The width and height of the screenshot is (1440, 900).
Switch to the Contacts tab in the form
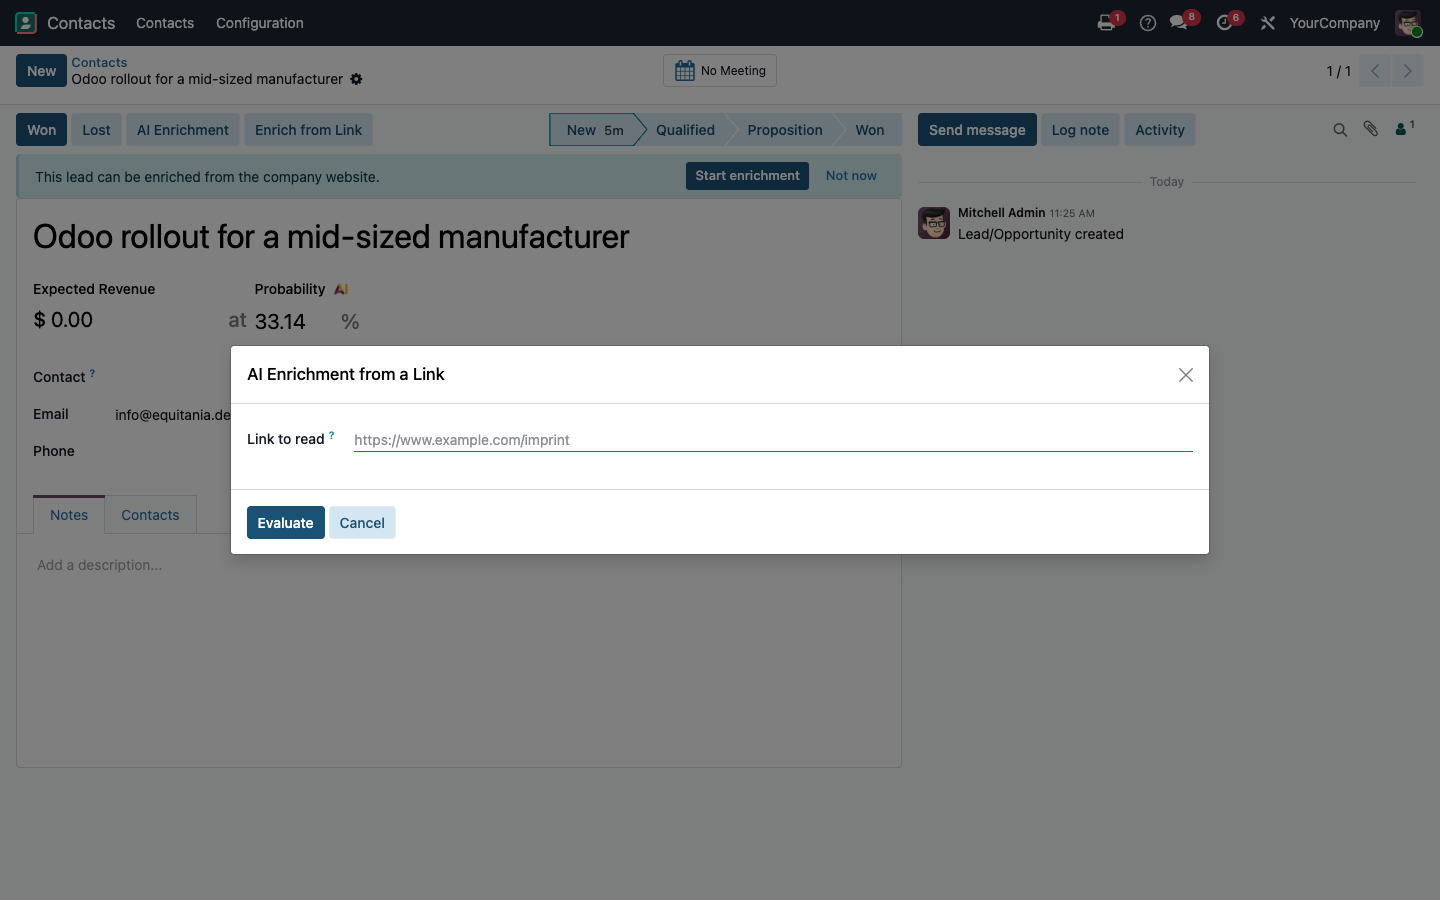(150, 515)
